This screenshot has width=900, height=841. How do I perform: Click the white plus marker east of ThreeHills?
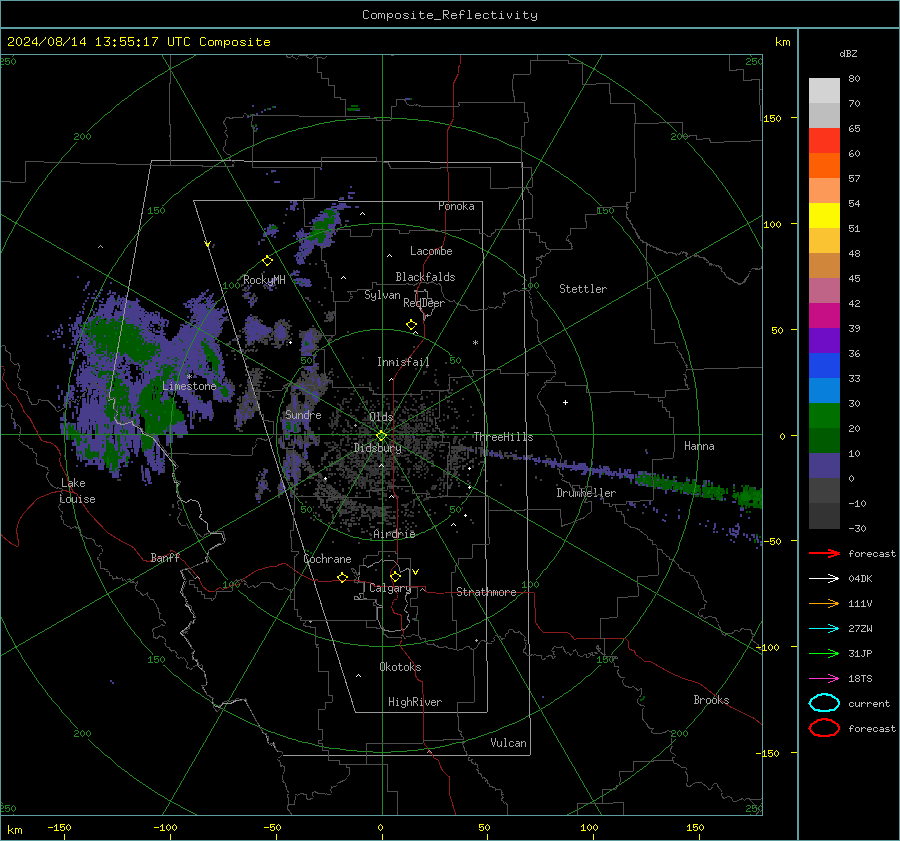click(565, 402)
